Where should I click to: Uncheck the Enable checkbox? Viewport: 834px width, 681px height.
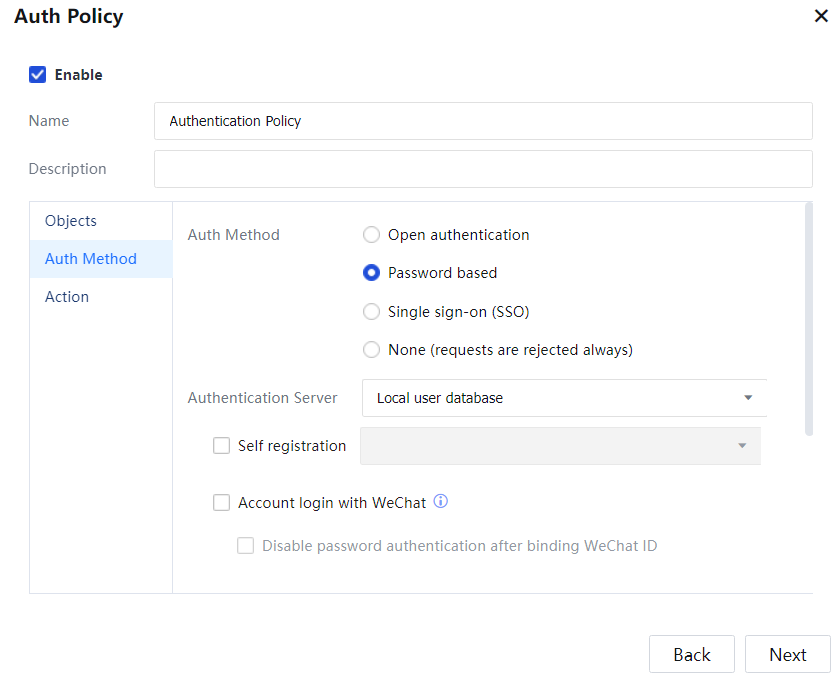(38, 75)
